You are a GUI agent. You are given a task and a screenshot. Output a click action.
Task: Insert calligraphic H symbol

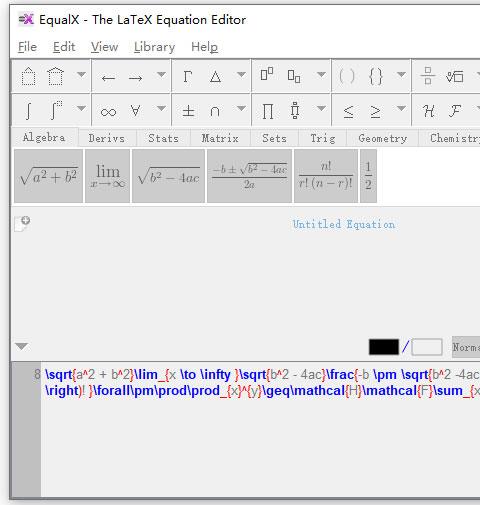tap(429, 111)
